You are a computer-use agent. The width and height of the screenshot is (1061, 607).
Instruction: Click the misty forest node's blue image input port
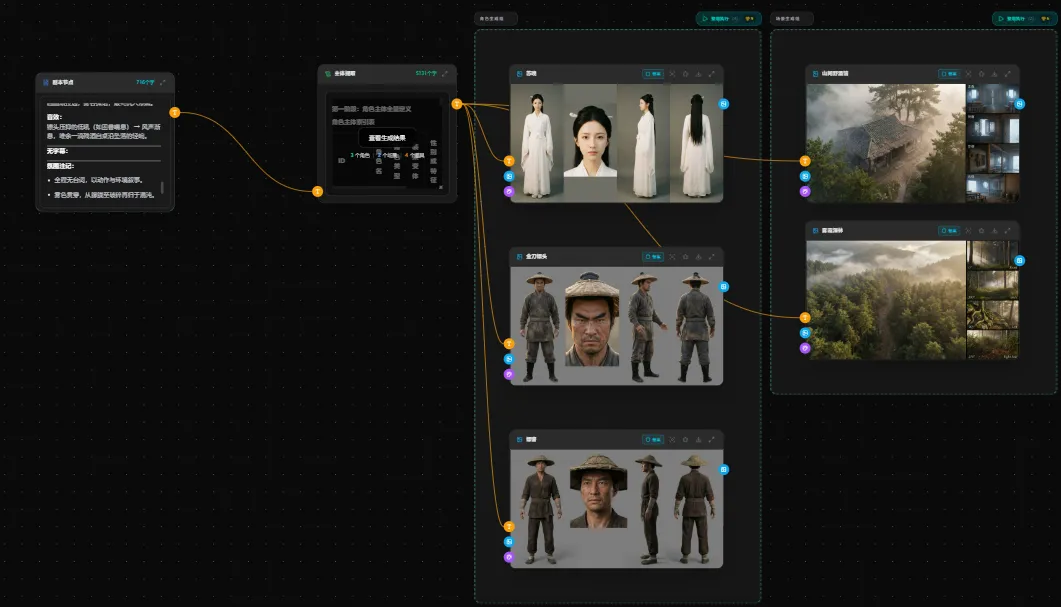[x=805, y=333]
